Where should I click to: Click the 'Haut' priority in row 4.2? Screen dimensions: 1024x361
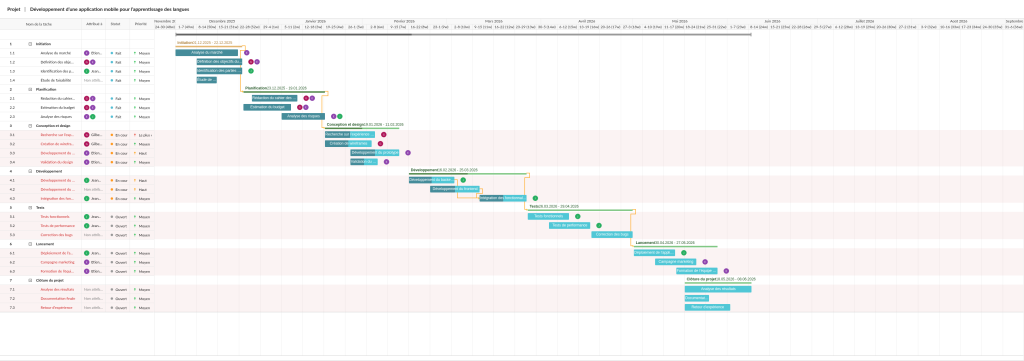pos(143,189)
